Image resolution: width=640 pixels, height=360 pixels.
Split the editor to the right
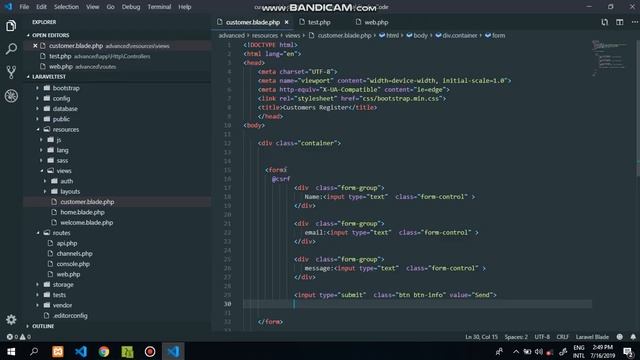[x=620, y=22]
